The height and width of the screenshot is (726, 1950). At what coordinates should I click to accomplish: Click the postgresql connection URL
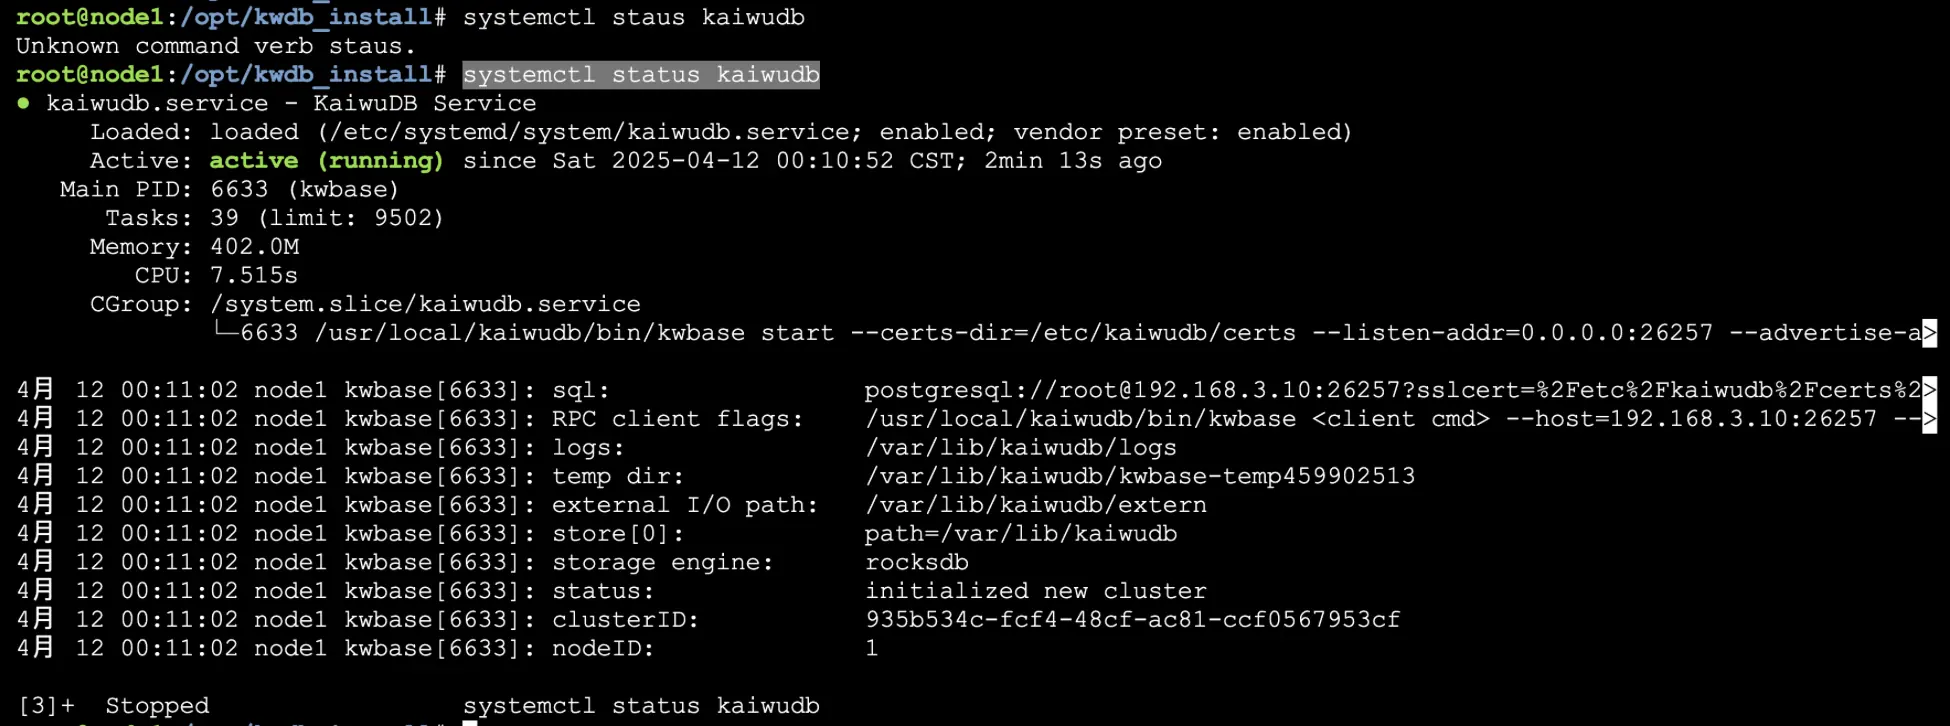click(1392, 390)
